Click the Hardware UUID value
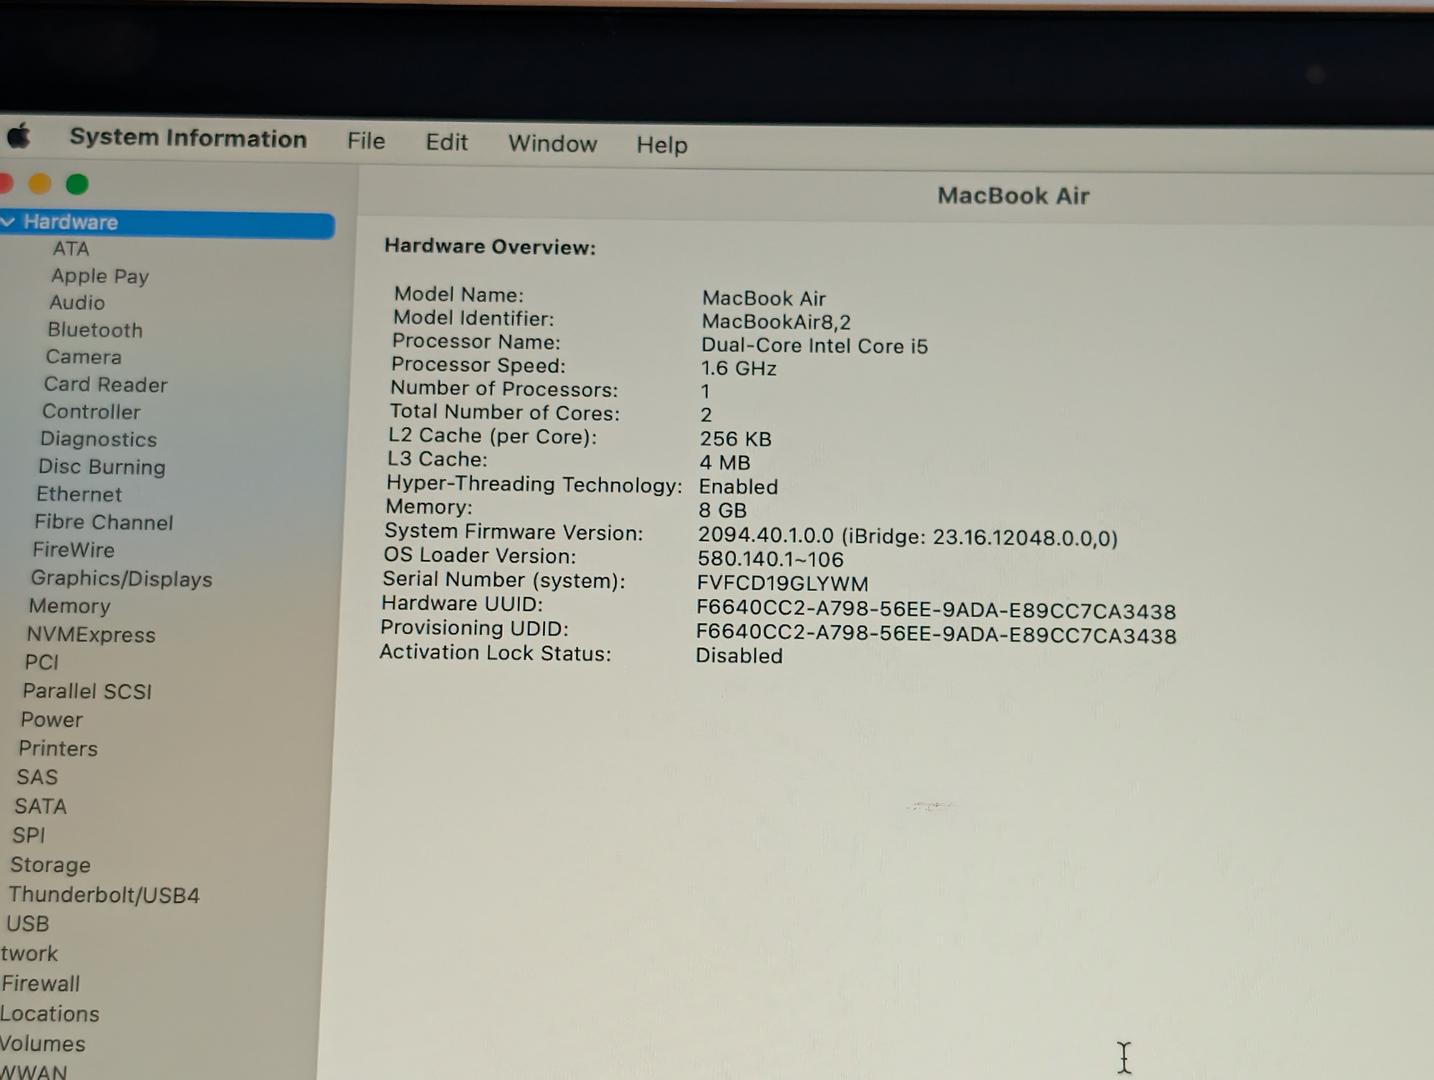Screen dimensions: 1434x1080 click(936, 611)
